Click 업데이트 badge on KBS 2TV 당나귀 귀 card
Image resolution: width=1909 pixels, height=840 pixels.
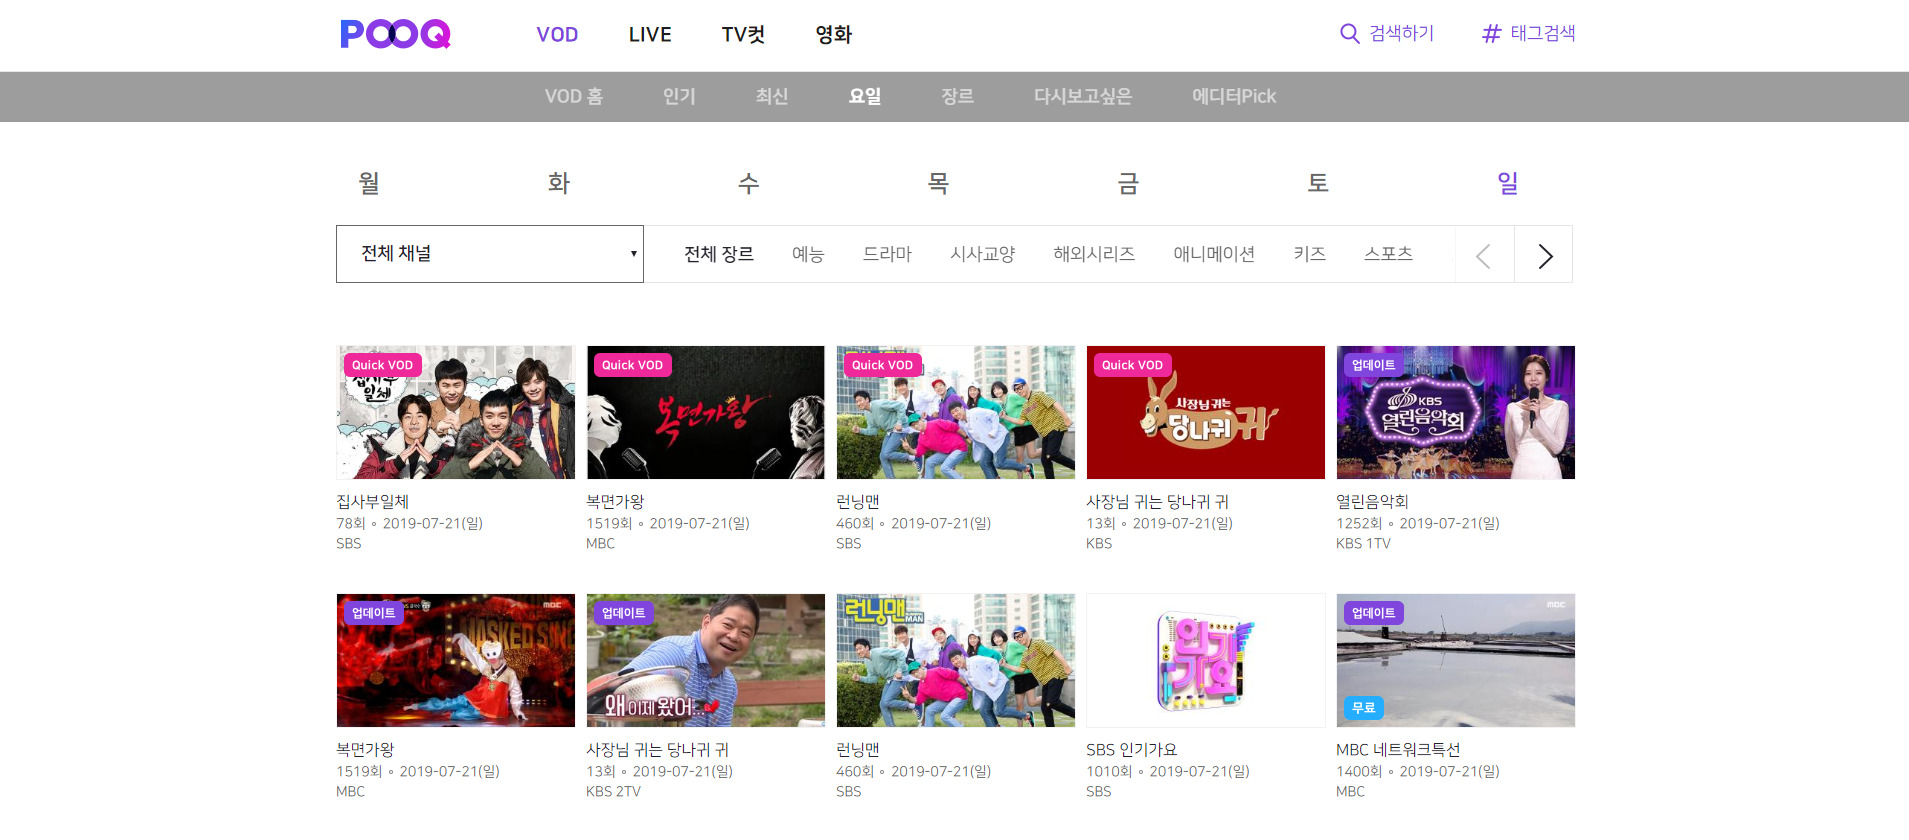coord(623,613)
